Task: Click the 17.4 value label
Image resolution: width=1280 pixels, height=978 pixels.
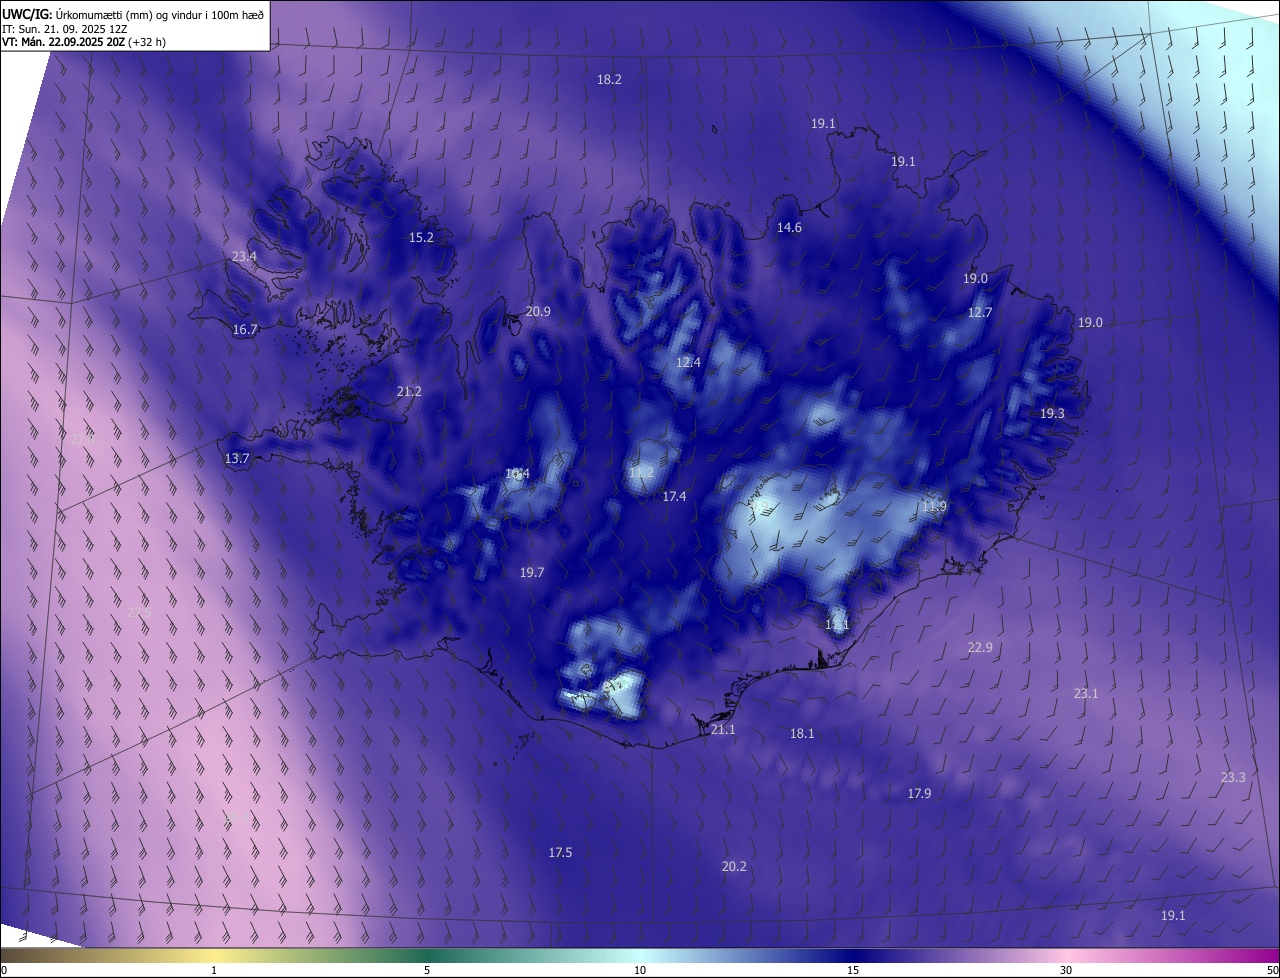Action: coord(674,497)
